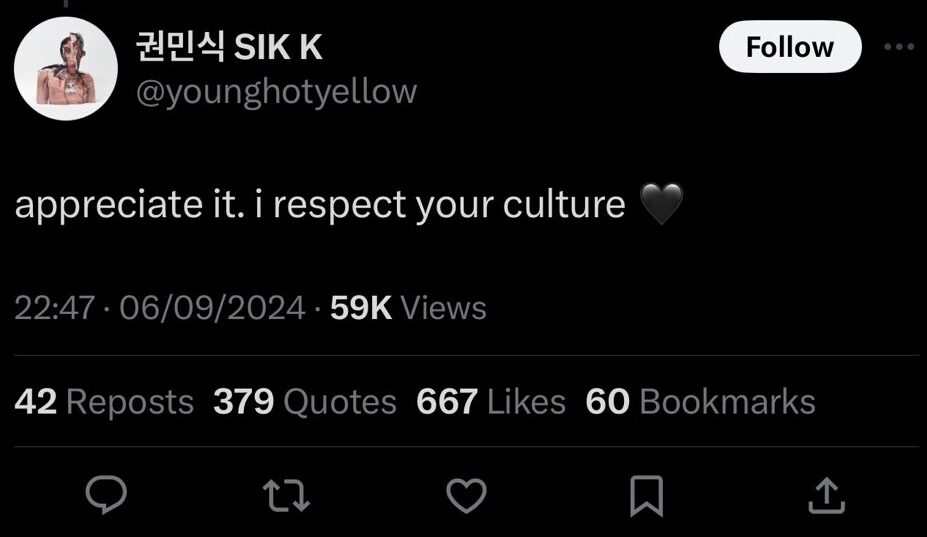Click the @younghotyellow handle
Viewport: 927px width, 537px height.
pos(277,92)
